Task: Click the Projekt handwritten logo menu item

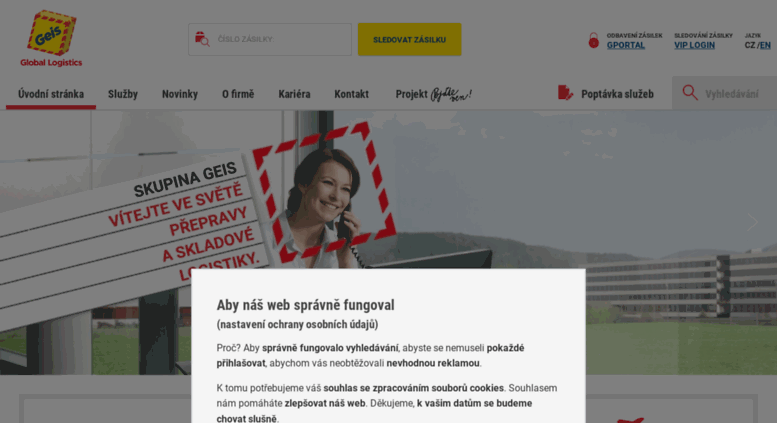Action: 434,94
